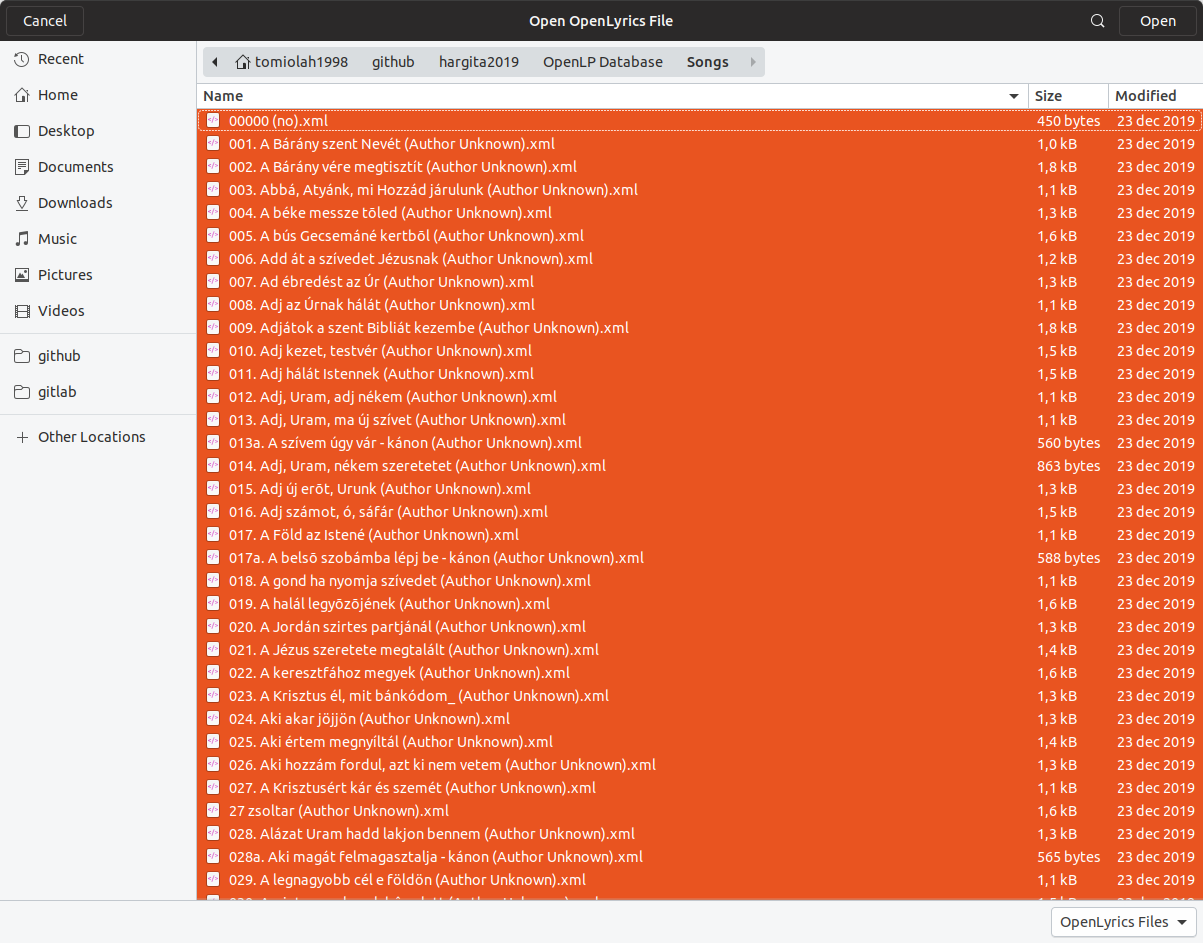Click file icon of 010. Adj kezet, testvér
Viewport: 1203px width, 943px height.
pyautogui.click(x=213, y=350)
